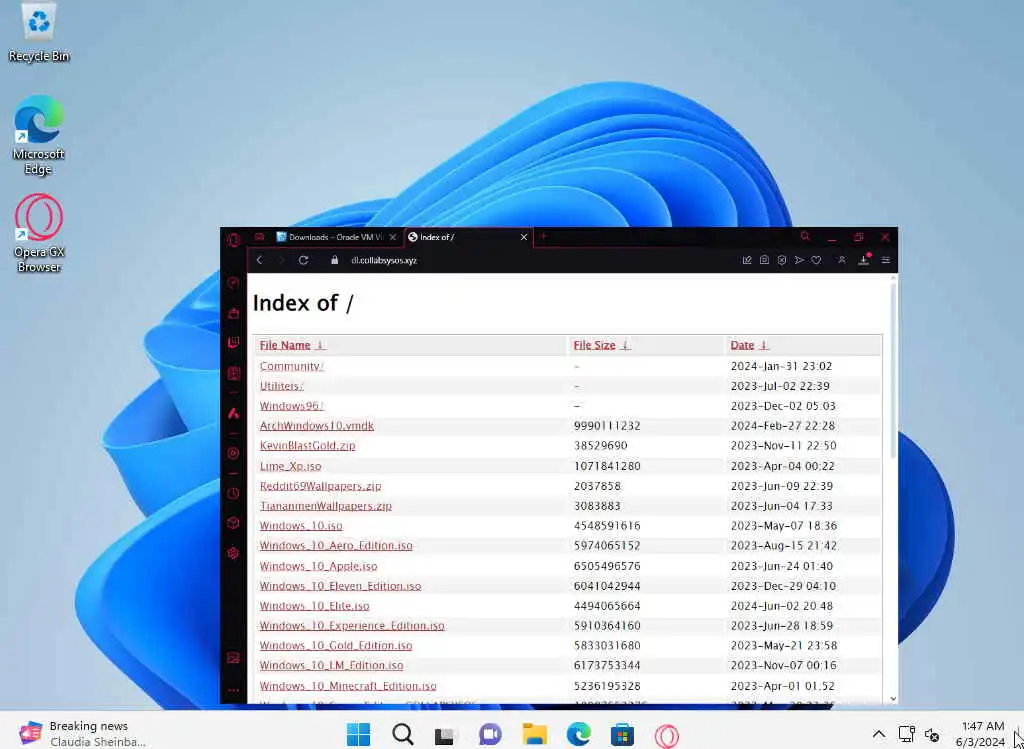This screenshot has width=1024, height=749.
Task: Open the GX Control speedometer sidebar panel
Action: click(233, 283)
